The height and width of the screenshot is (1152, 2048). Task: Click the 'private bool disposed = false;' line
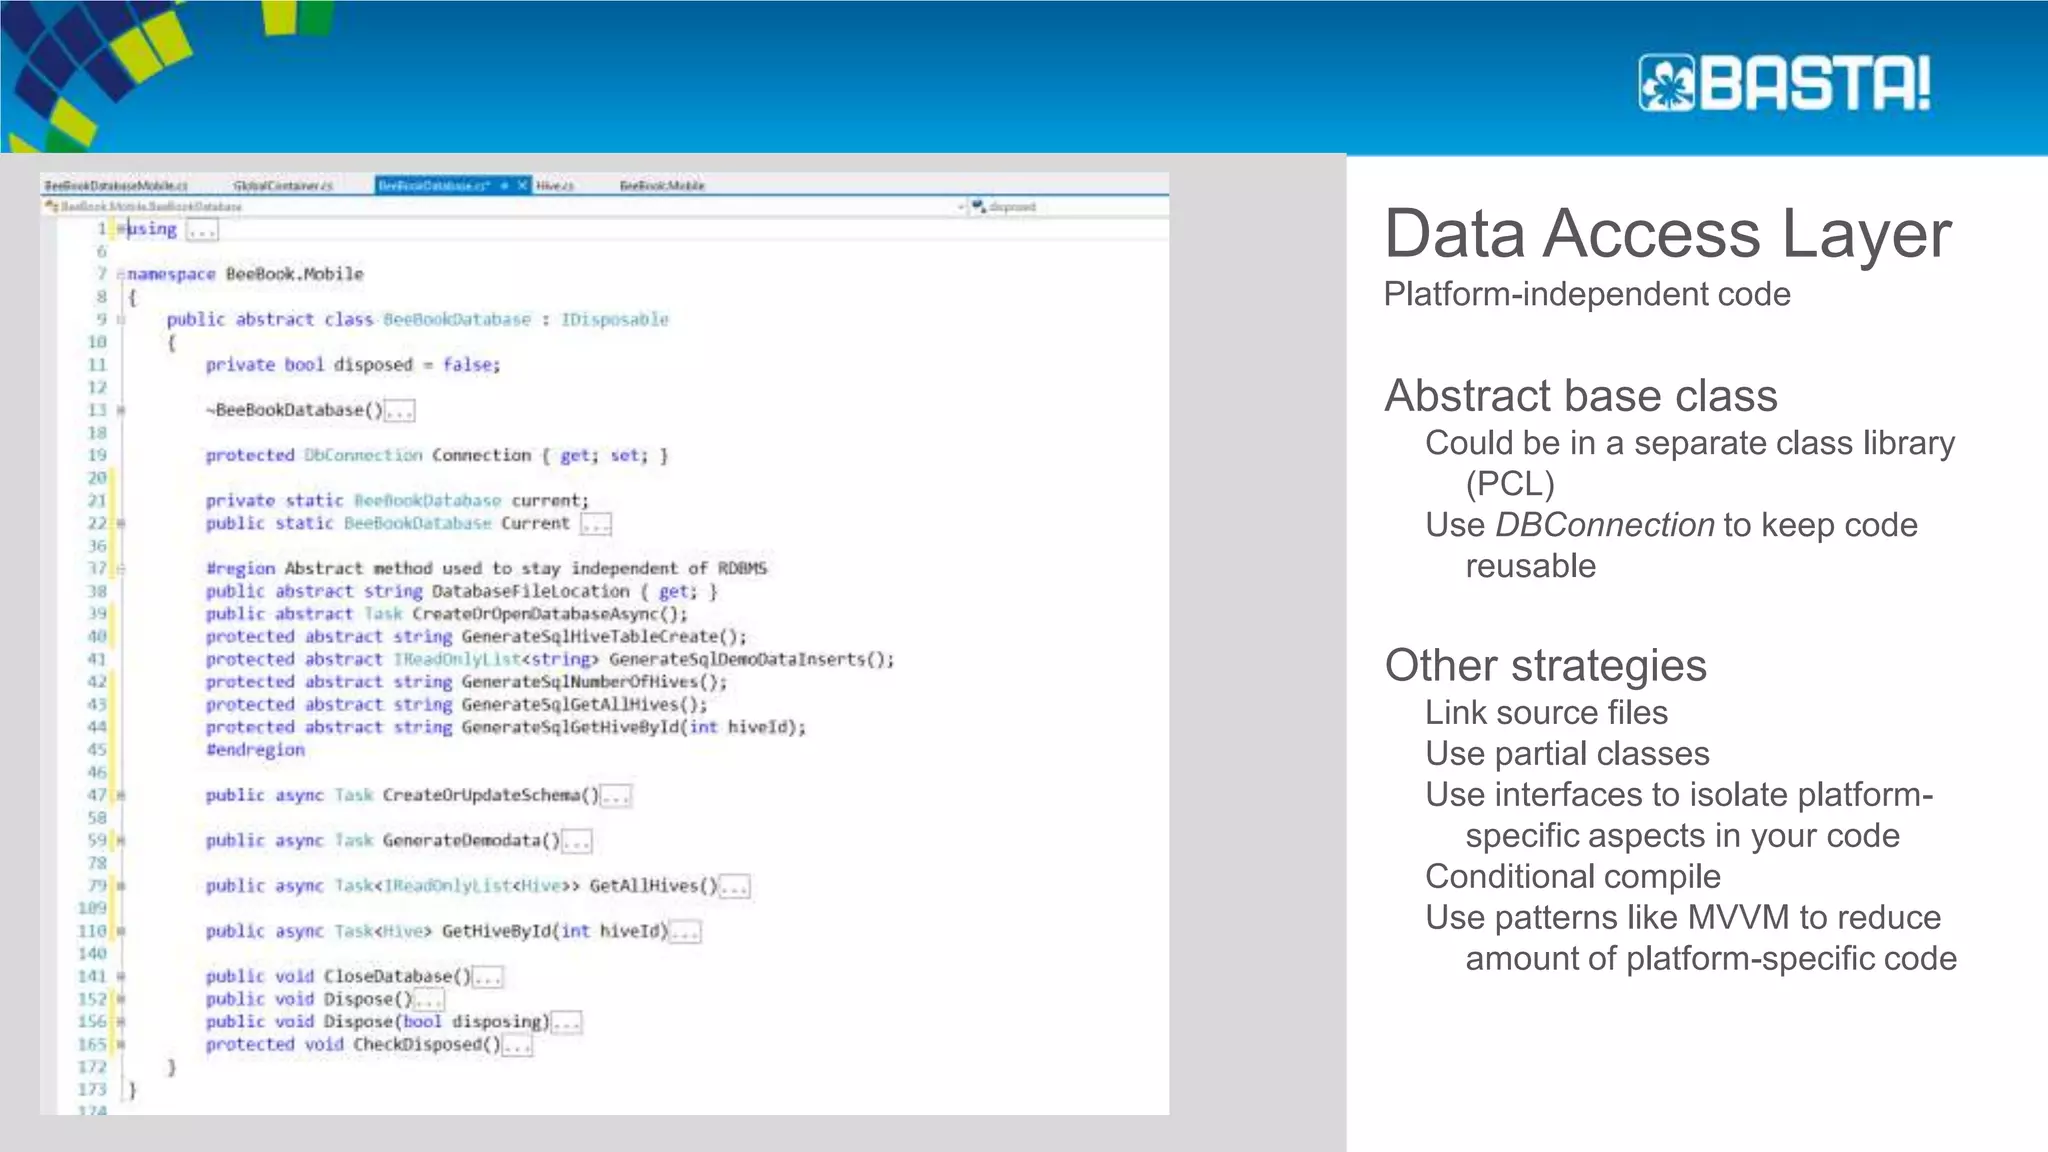coord(353,365)
